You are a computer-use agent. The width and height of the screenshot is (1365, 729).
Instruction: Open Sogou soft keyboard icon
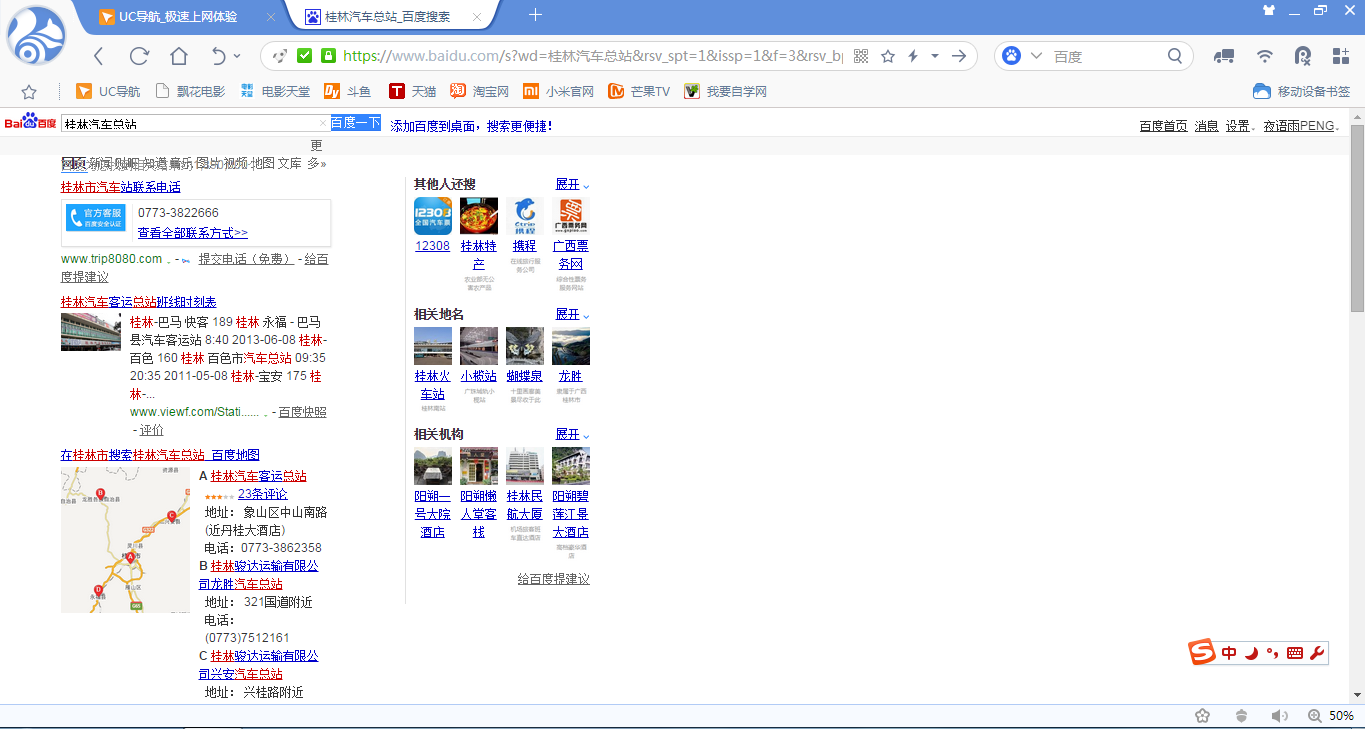[x=1295, y=653]
